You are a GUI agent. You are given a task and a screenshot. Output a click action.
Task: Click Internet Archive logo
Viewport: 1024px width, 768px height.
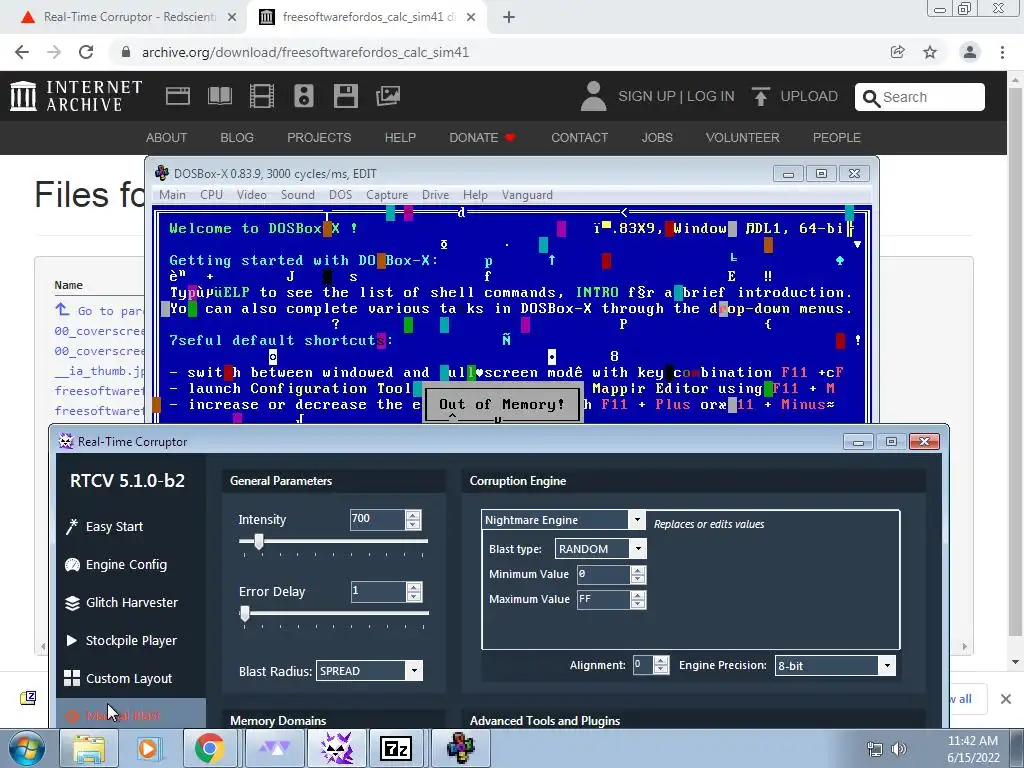[76, 96]
